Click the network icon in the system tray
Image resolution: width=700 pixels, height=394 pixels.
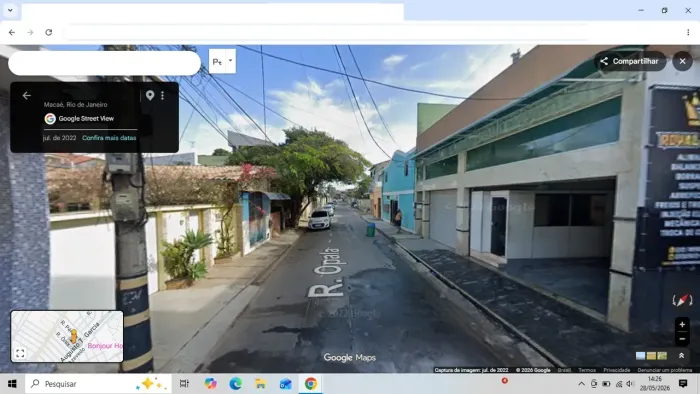[x=619, y=384]
